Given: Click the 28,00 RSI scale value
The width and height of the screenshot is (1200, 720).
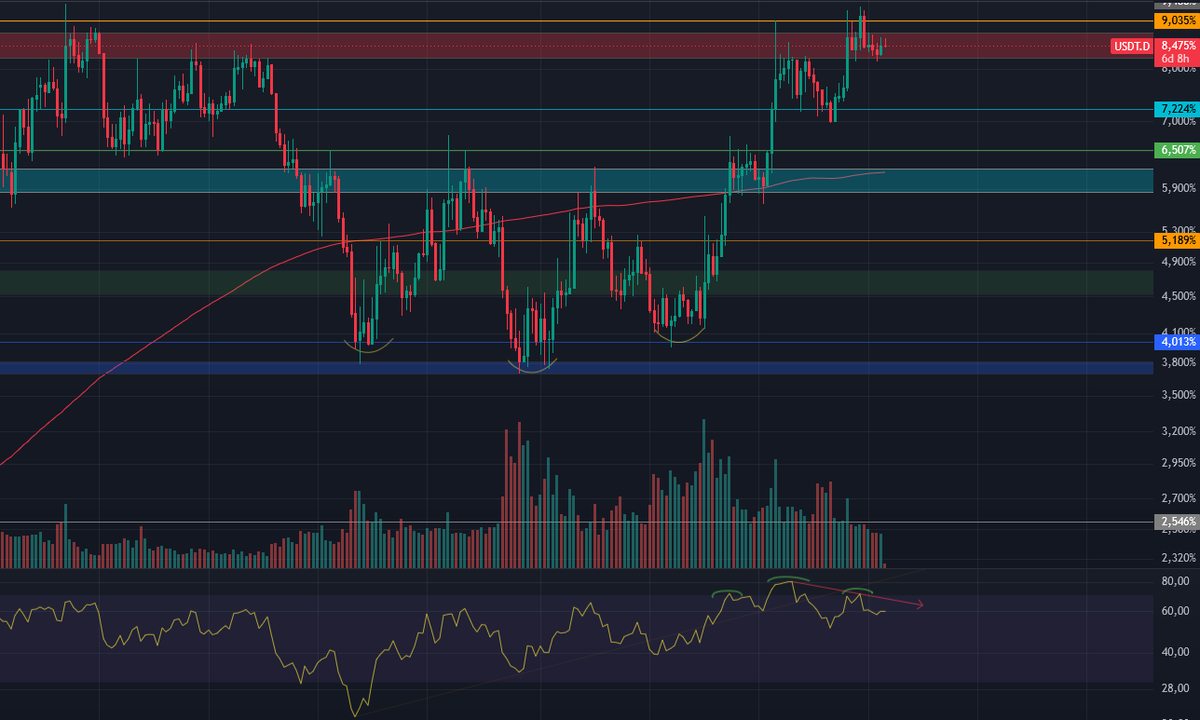Looking at the screenshot, I should pyautogui.click(x=1175, y=690).
